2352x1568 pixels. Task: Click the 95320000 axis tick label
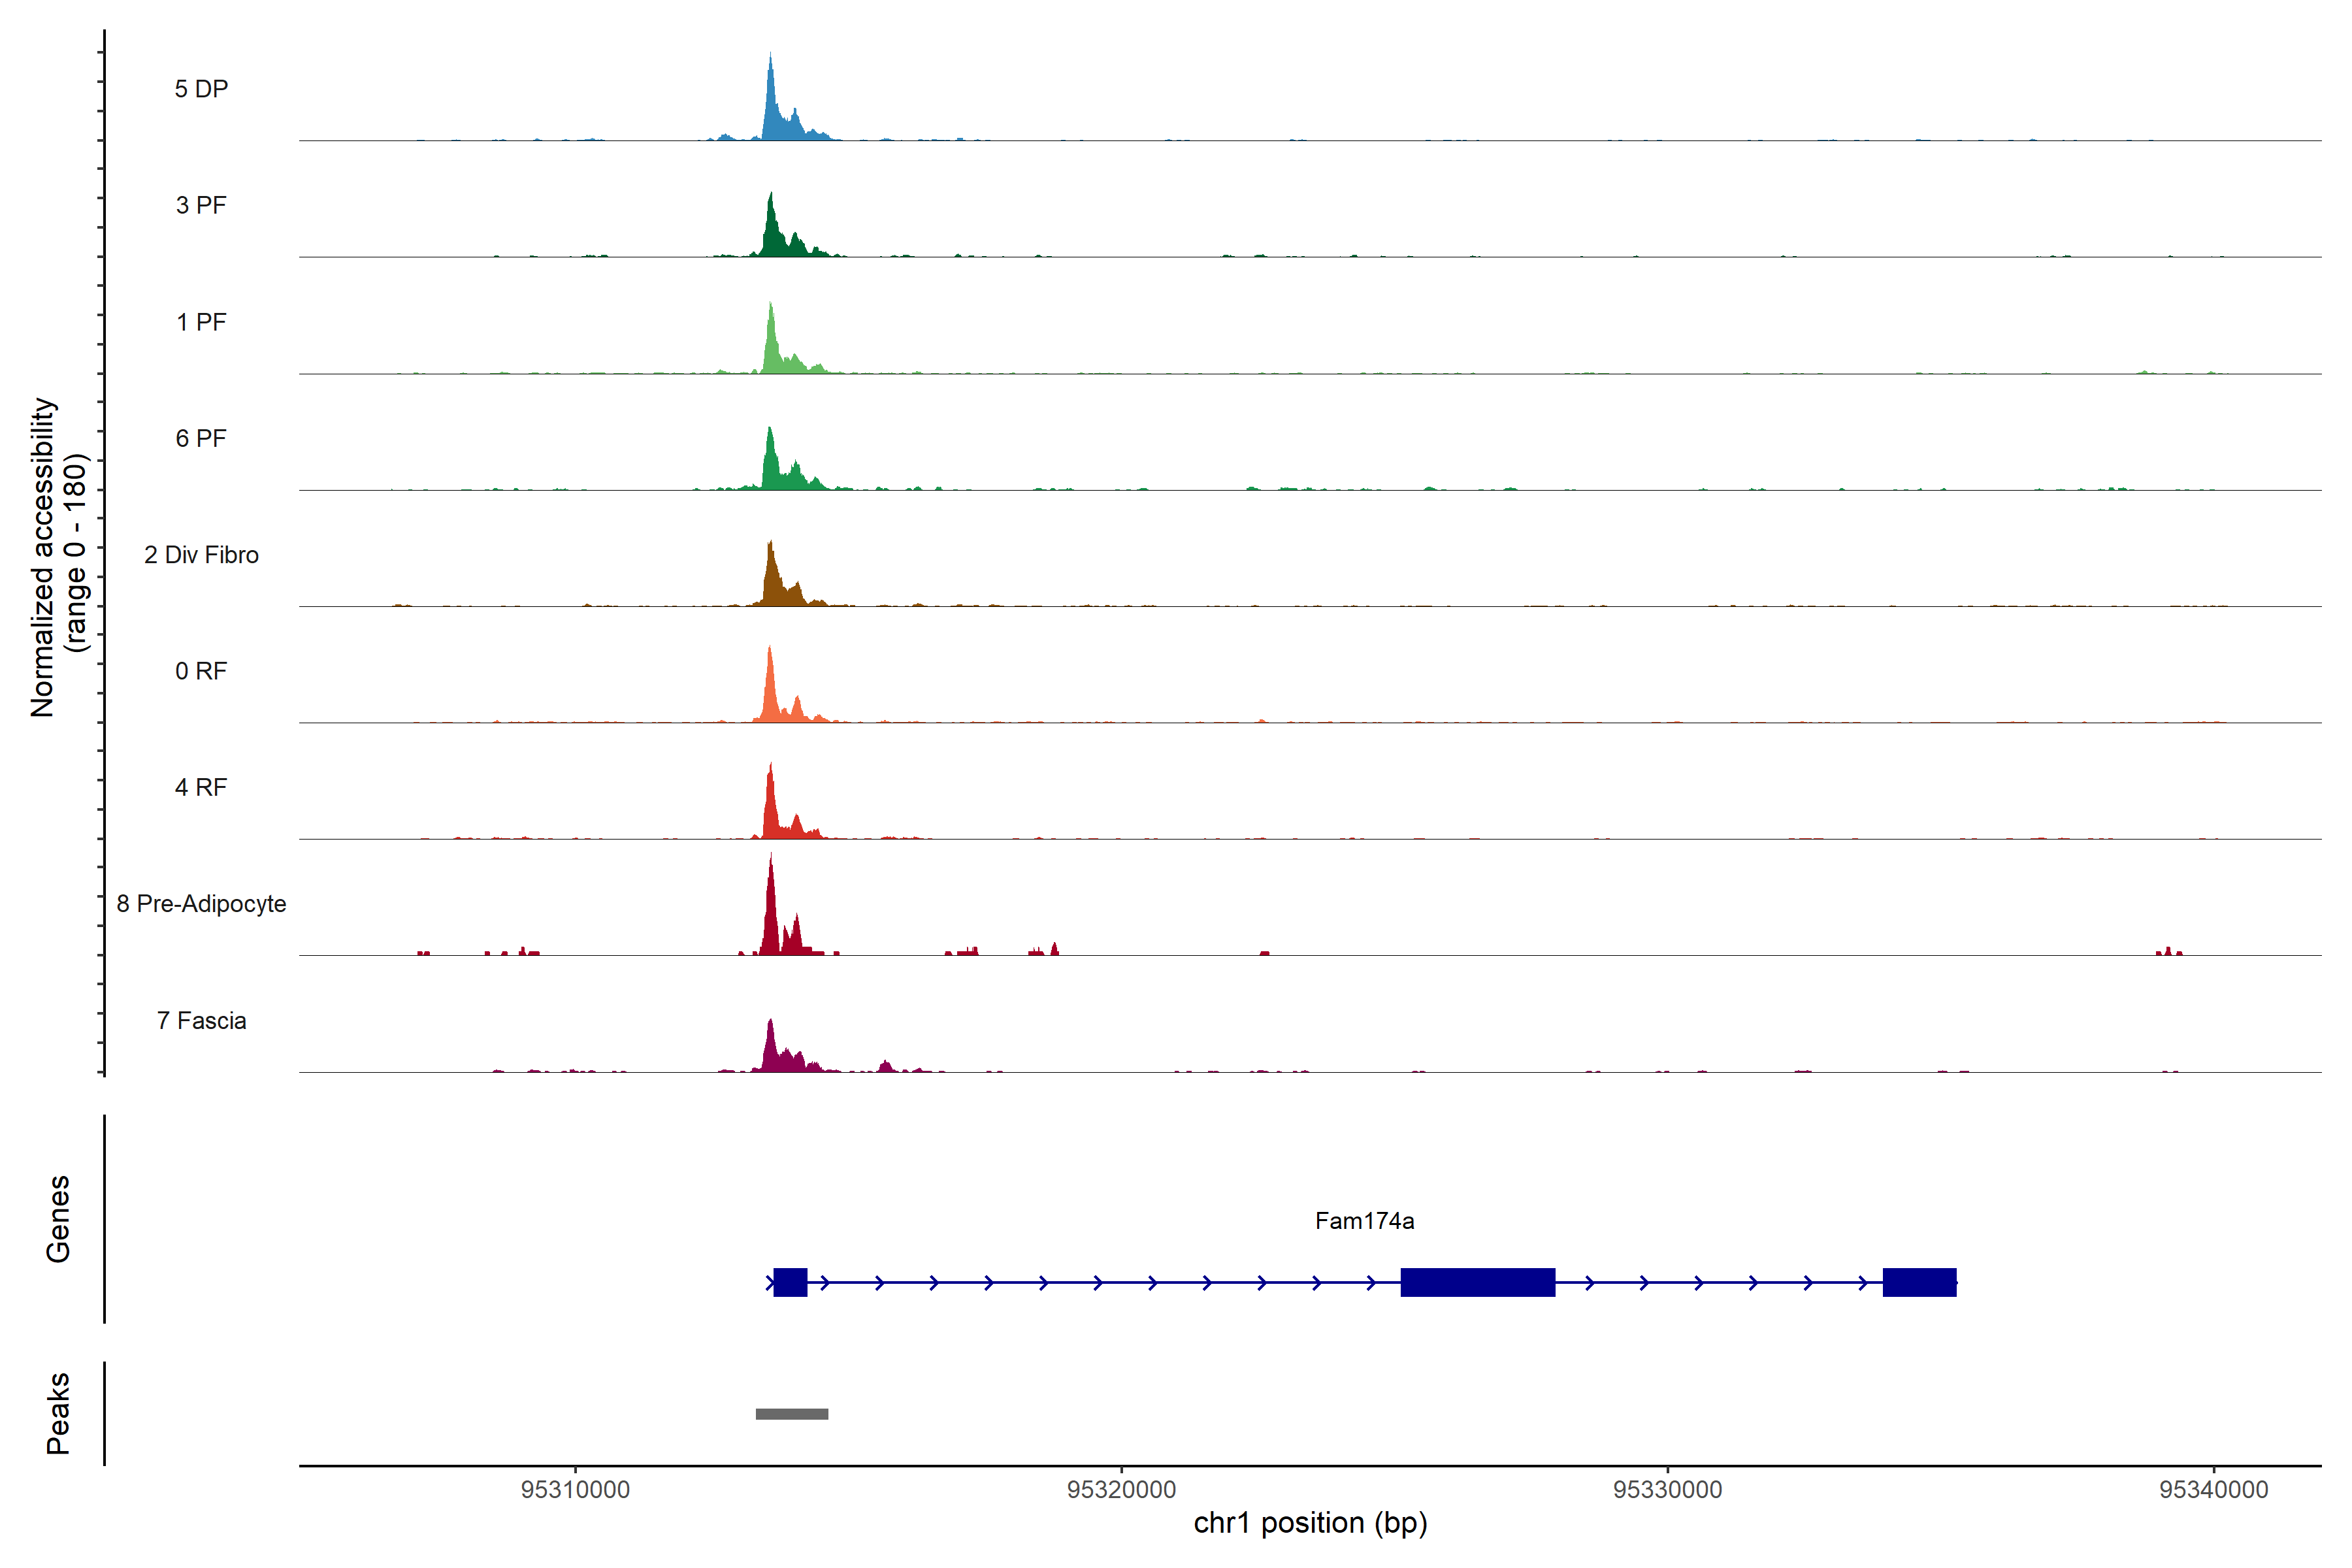coord(1121,1490)
